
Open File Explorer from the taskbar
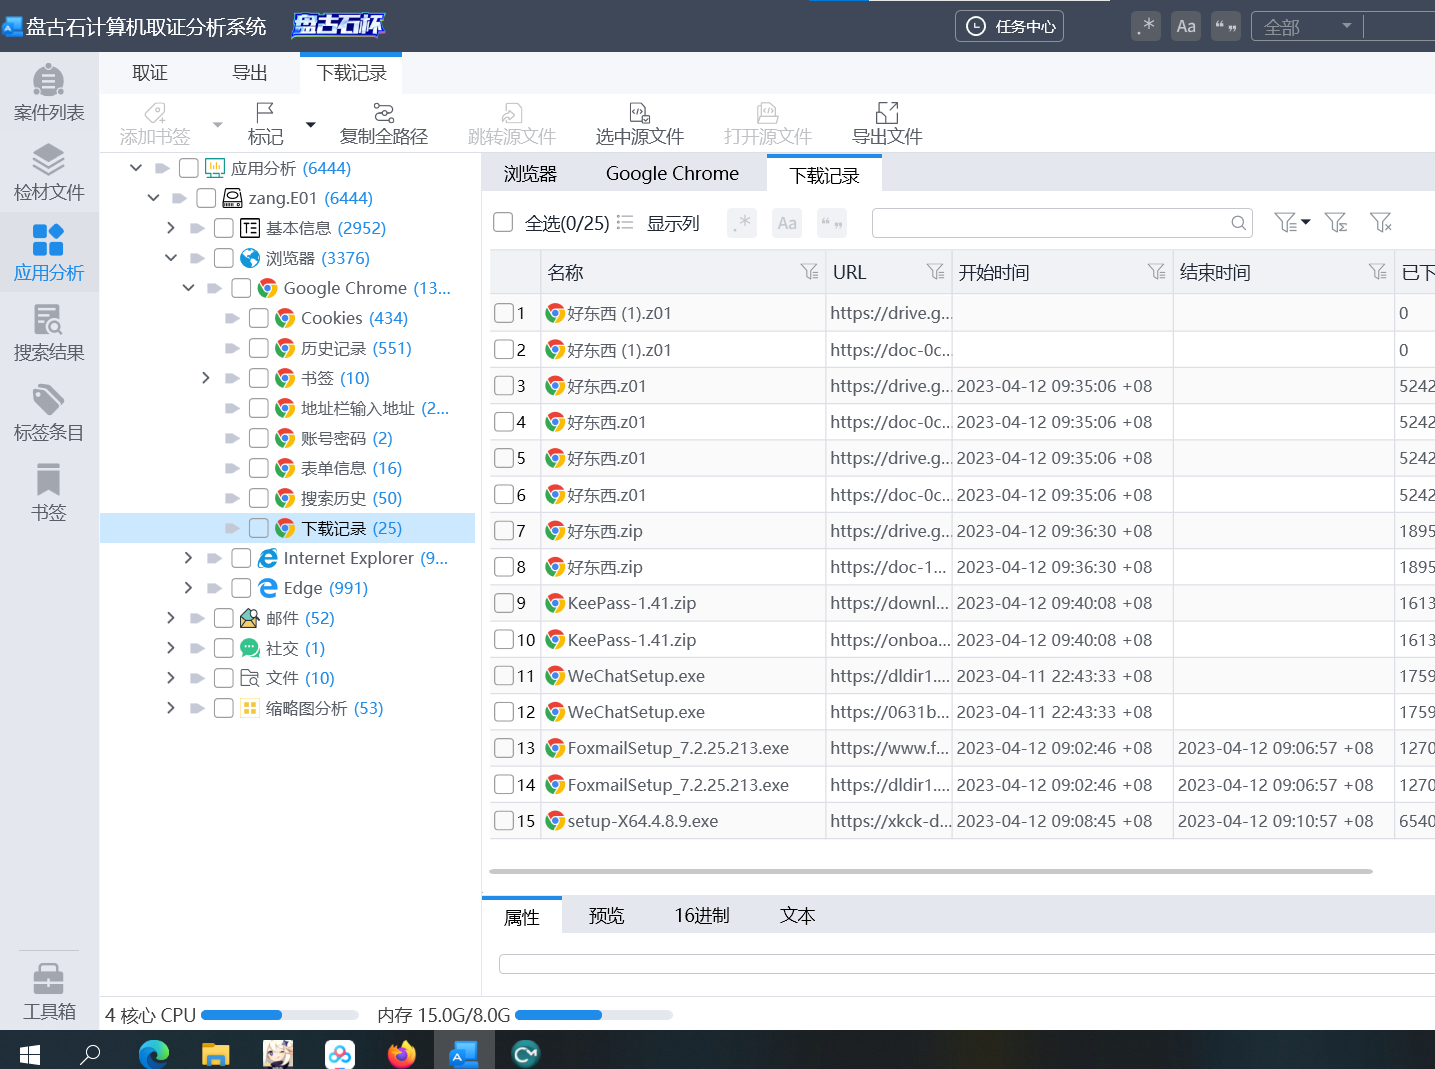[216, 1053]
